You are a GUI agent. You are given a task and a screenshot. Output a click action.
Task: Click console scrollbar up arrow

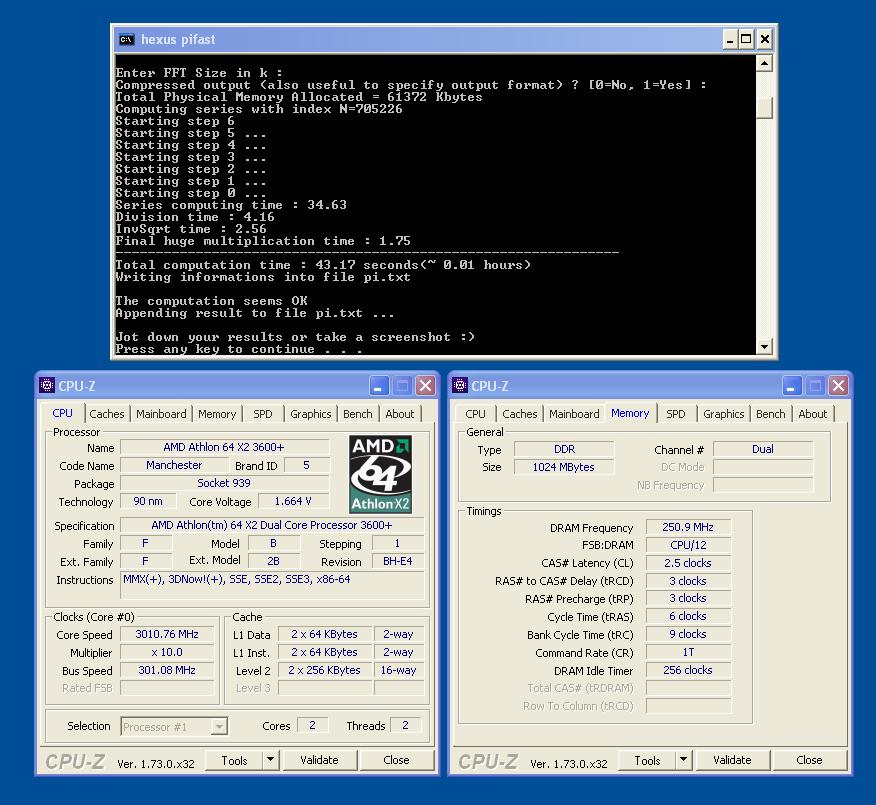pos(764,63)
